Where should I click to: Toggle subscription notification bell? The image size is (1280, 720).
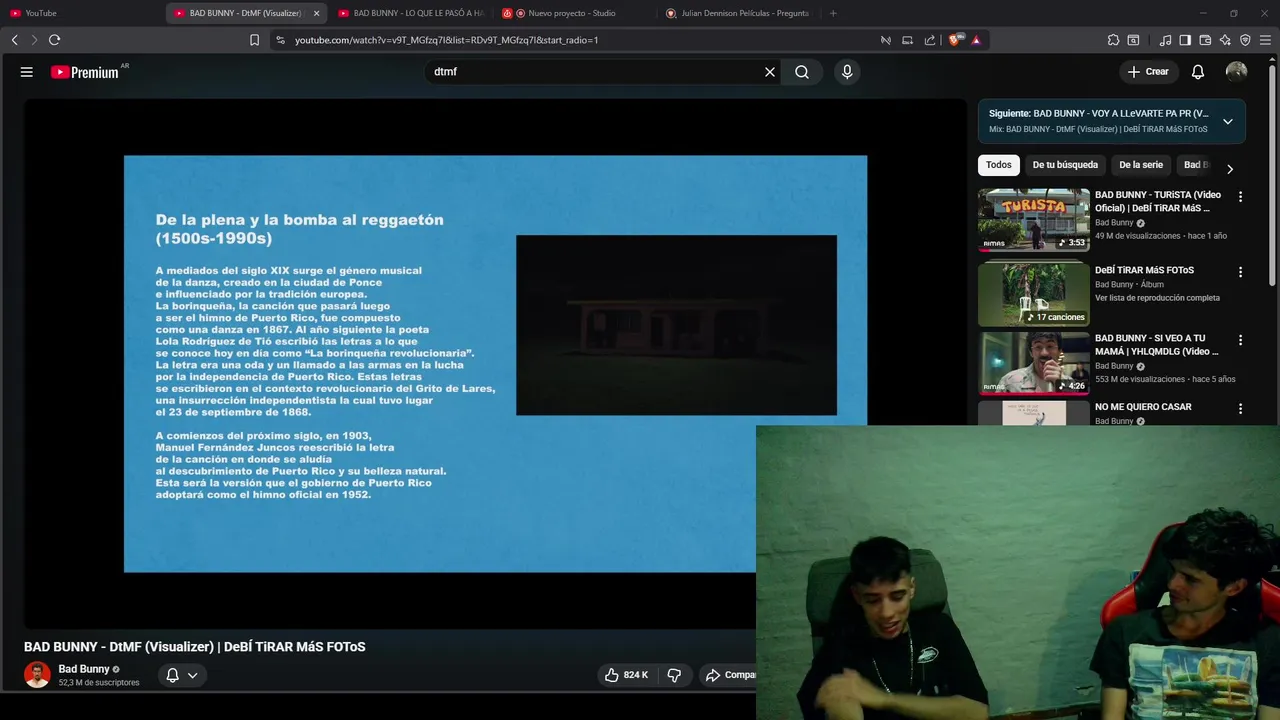(172, 675)
